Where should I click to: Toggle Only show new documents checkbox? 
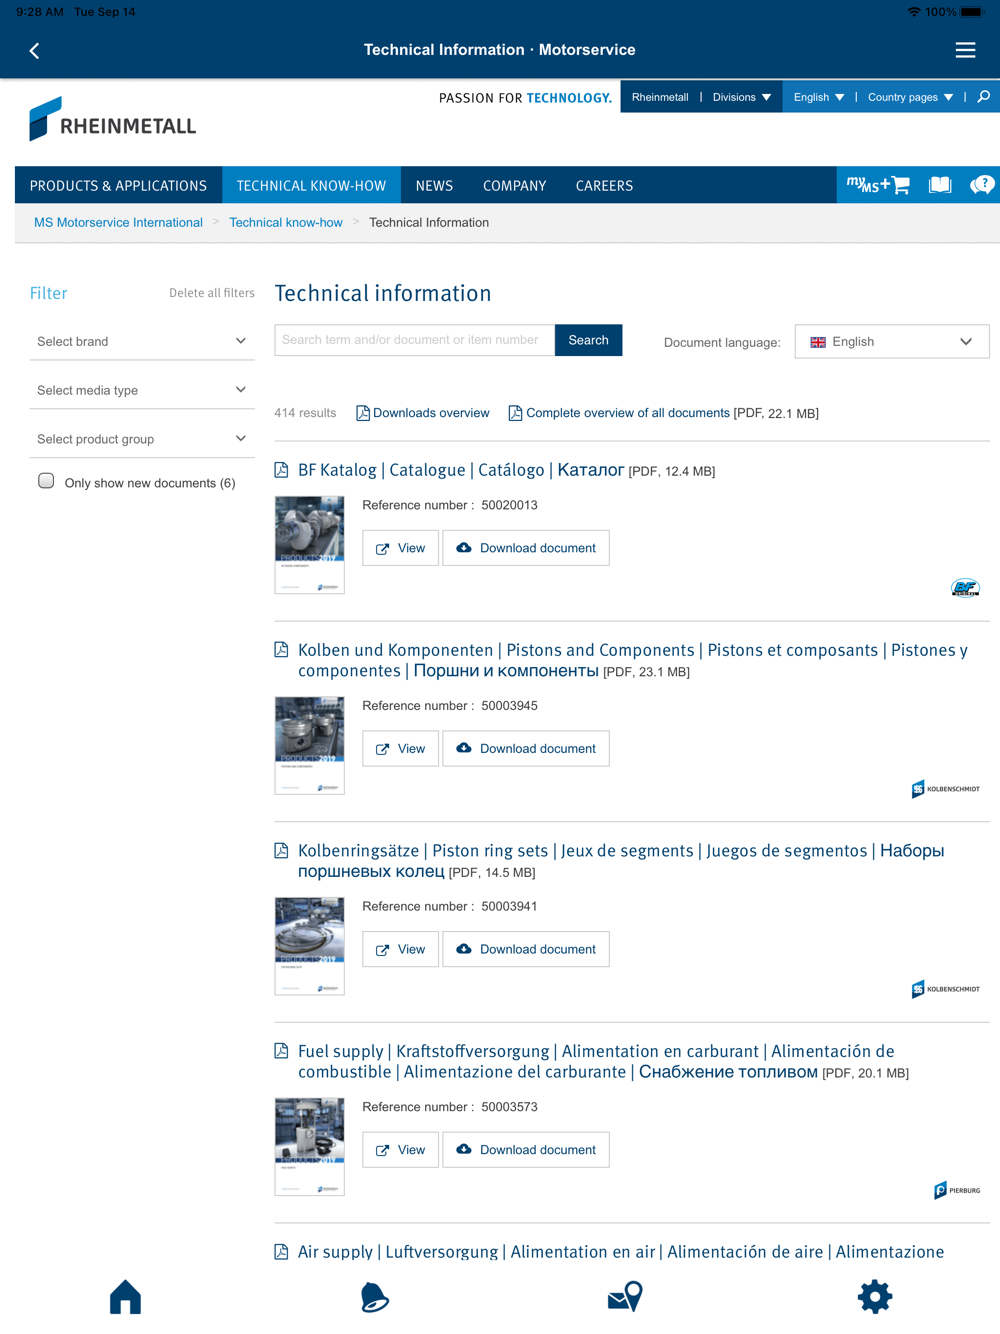click(46, 481)
